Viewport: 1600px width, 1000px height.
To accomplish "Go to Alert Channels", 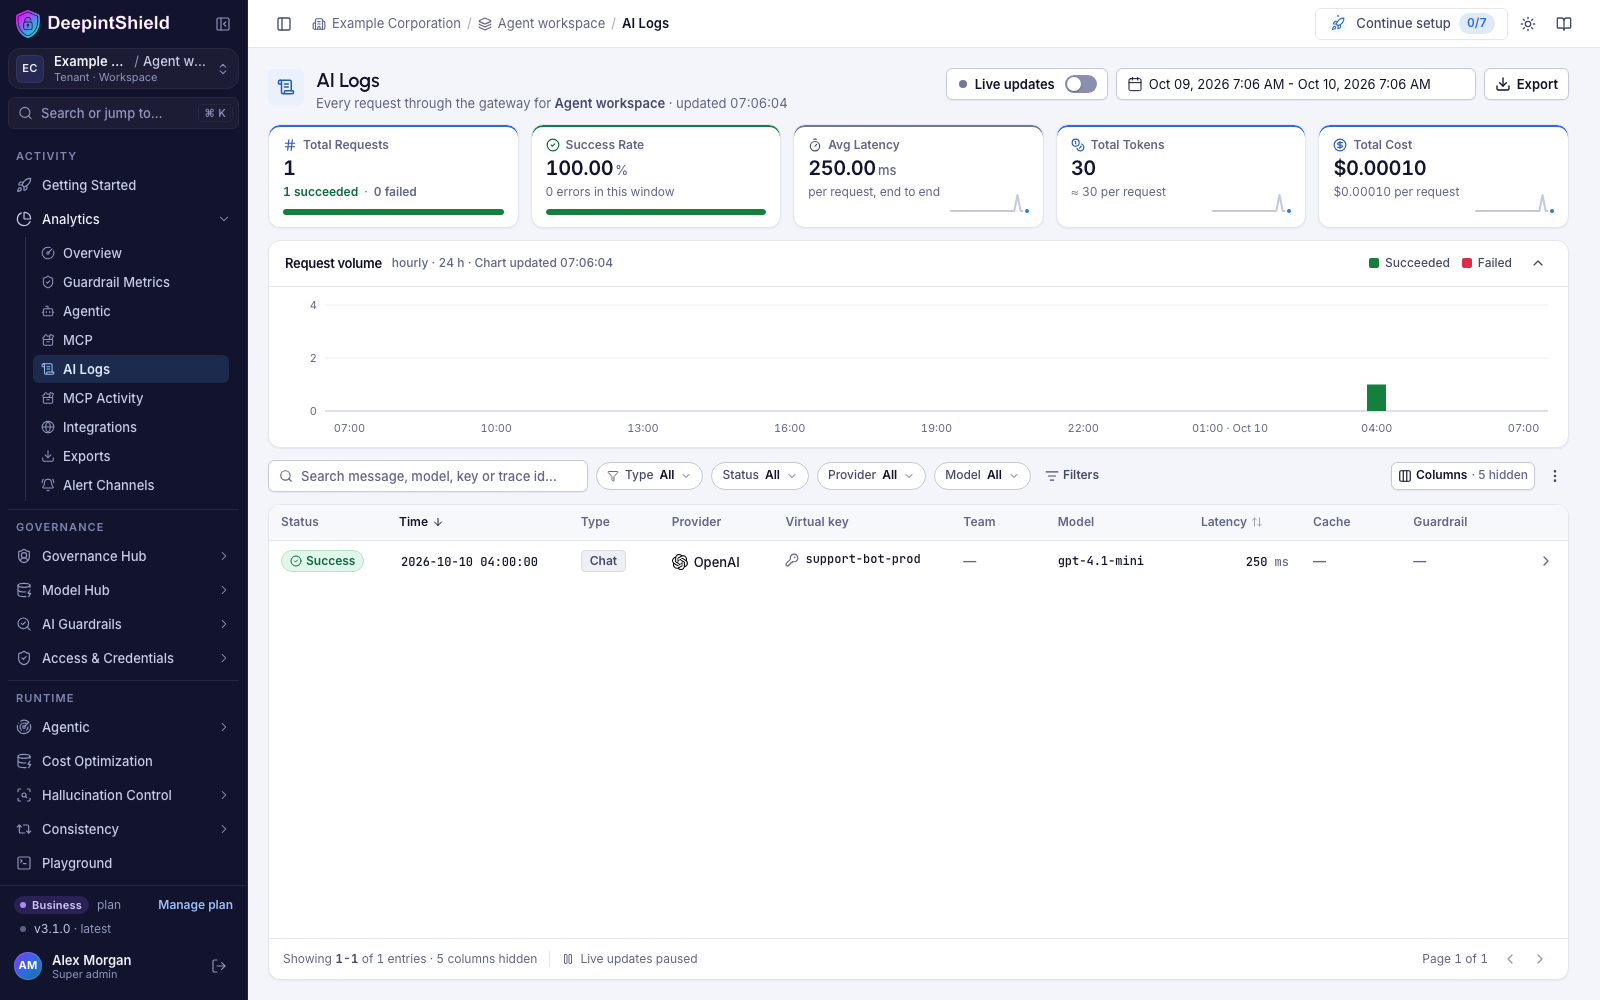I will coord(131,485).
